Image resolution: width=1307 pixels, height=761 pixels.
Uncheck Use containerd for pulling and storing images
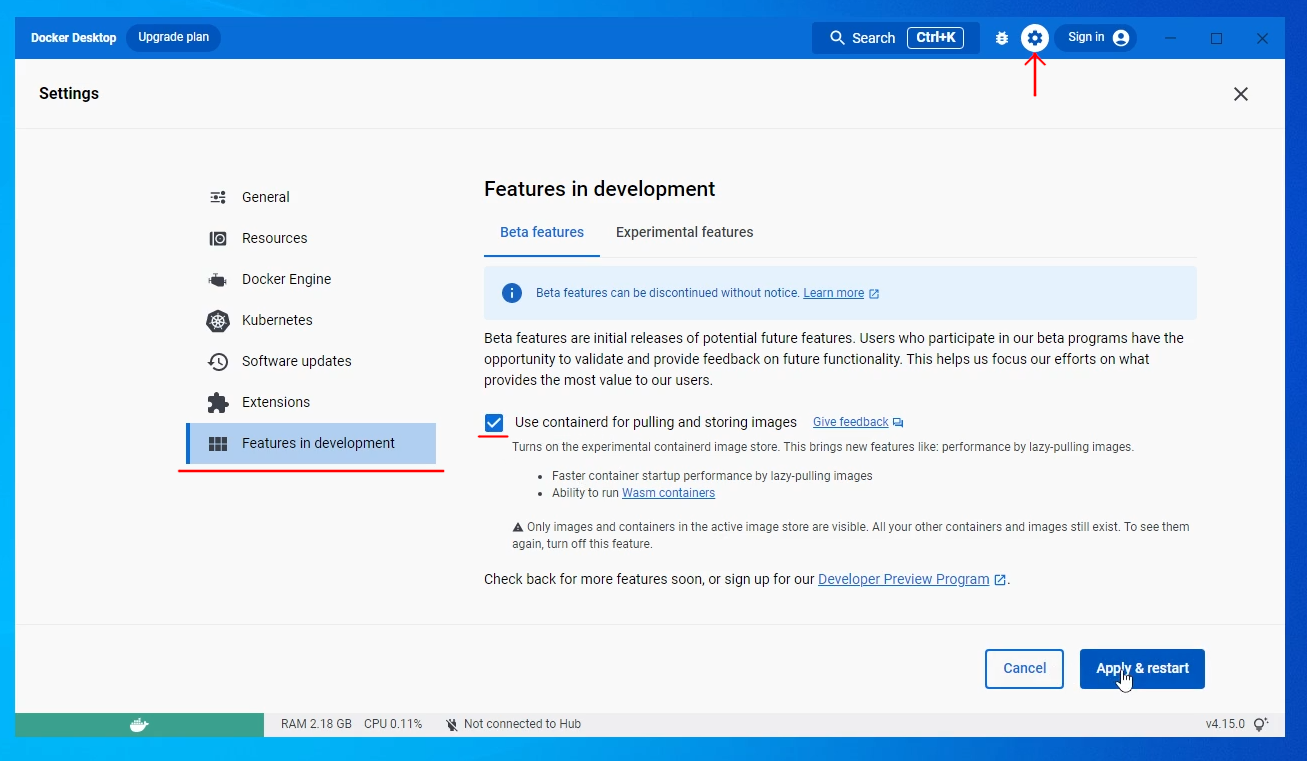pyautogui.click(x=494, y=422)
